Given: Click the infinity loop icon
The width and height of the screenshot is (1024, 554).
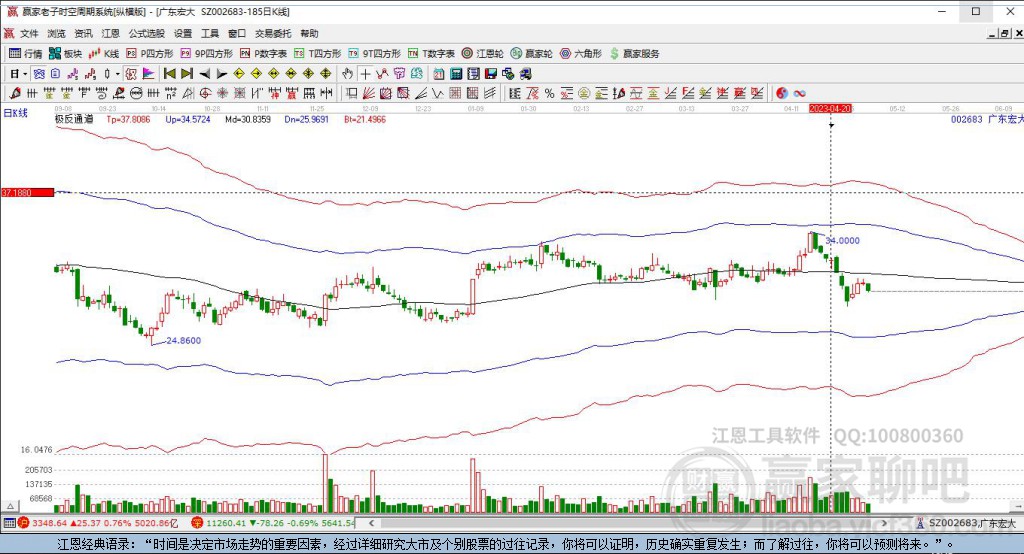Looking at the screenshot, I should tap(799, 93).
